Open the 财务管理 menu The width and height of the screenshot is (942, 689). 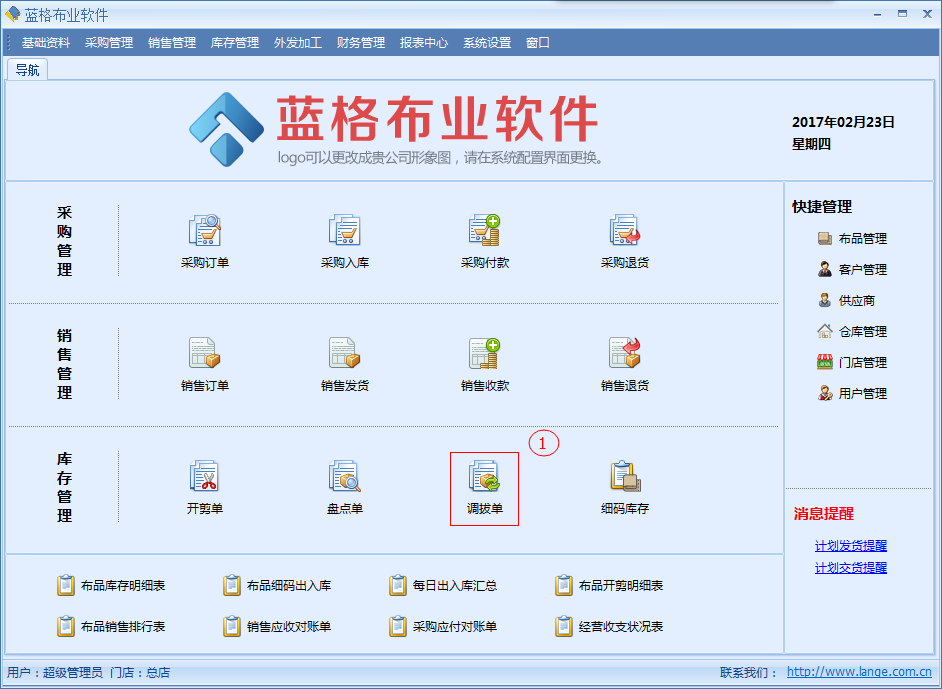pos(361,43)
